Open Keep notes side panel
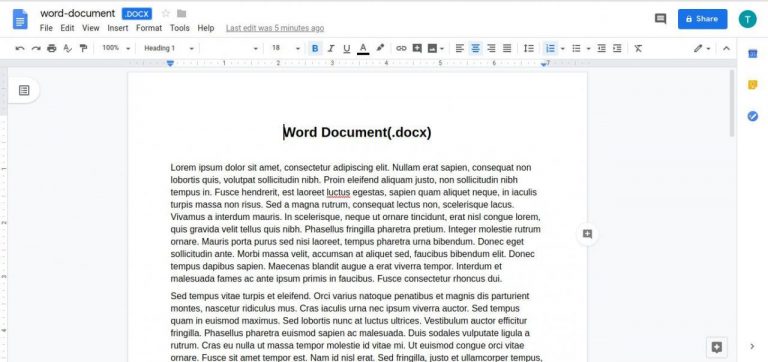This screenshot has width=768, height=362. [753, 85]
